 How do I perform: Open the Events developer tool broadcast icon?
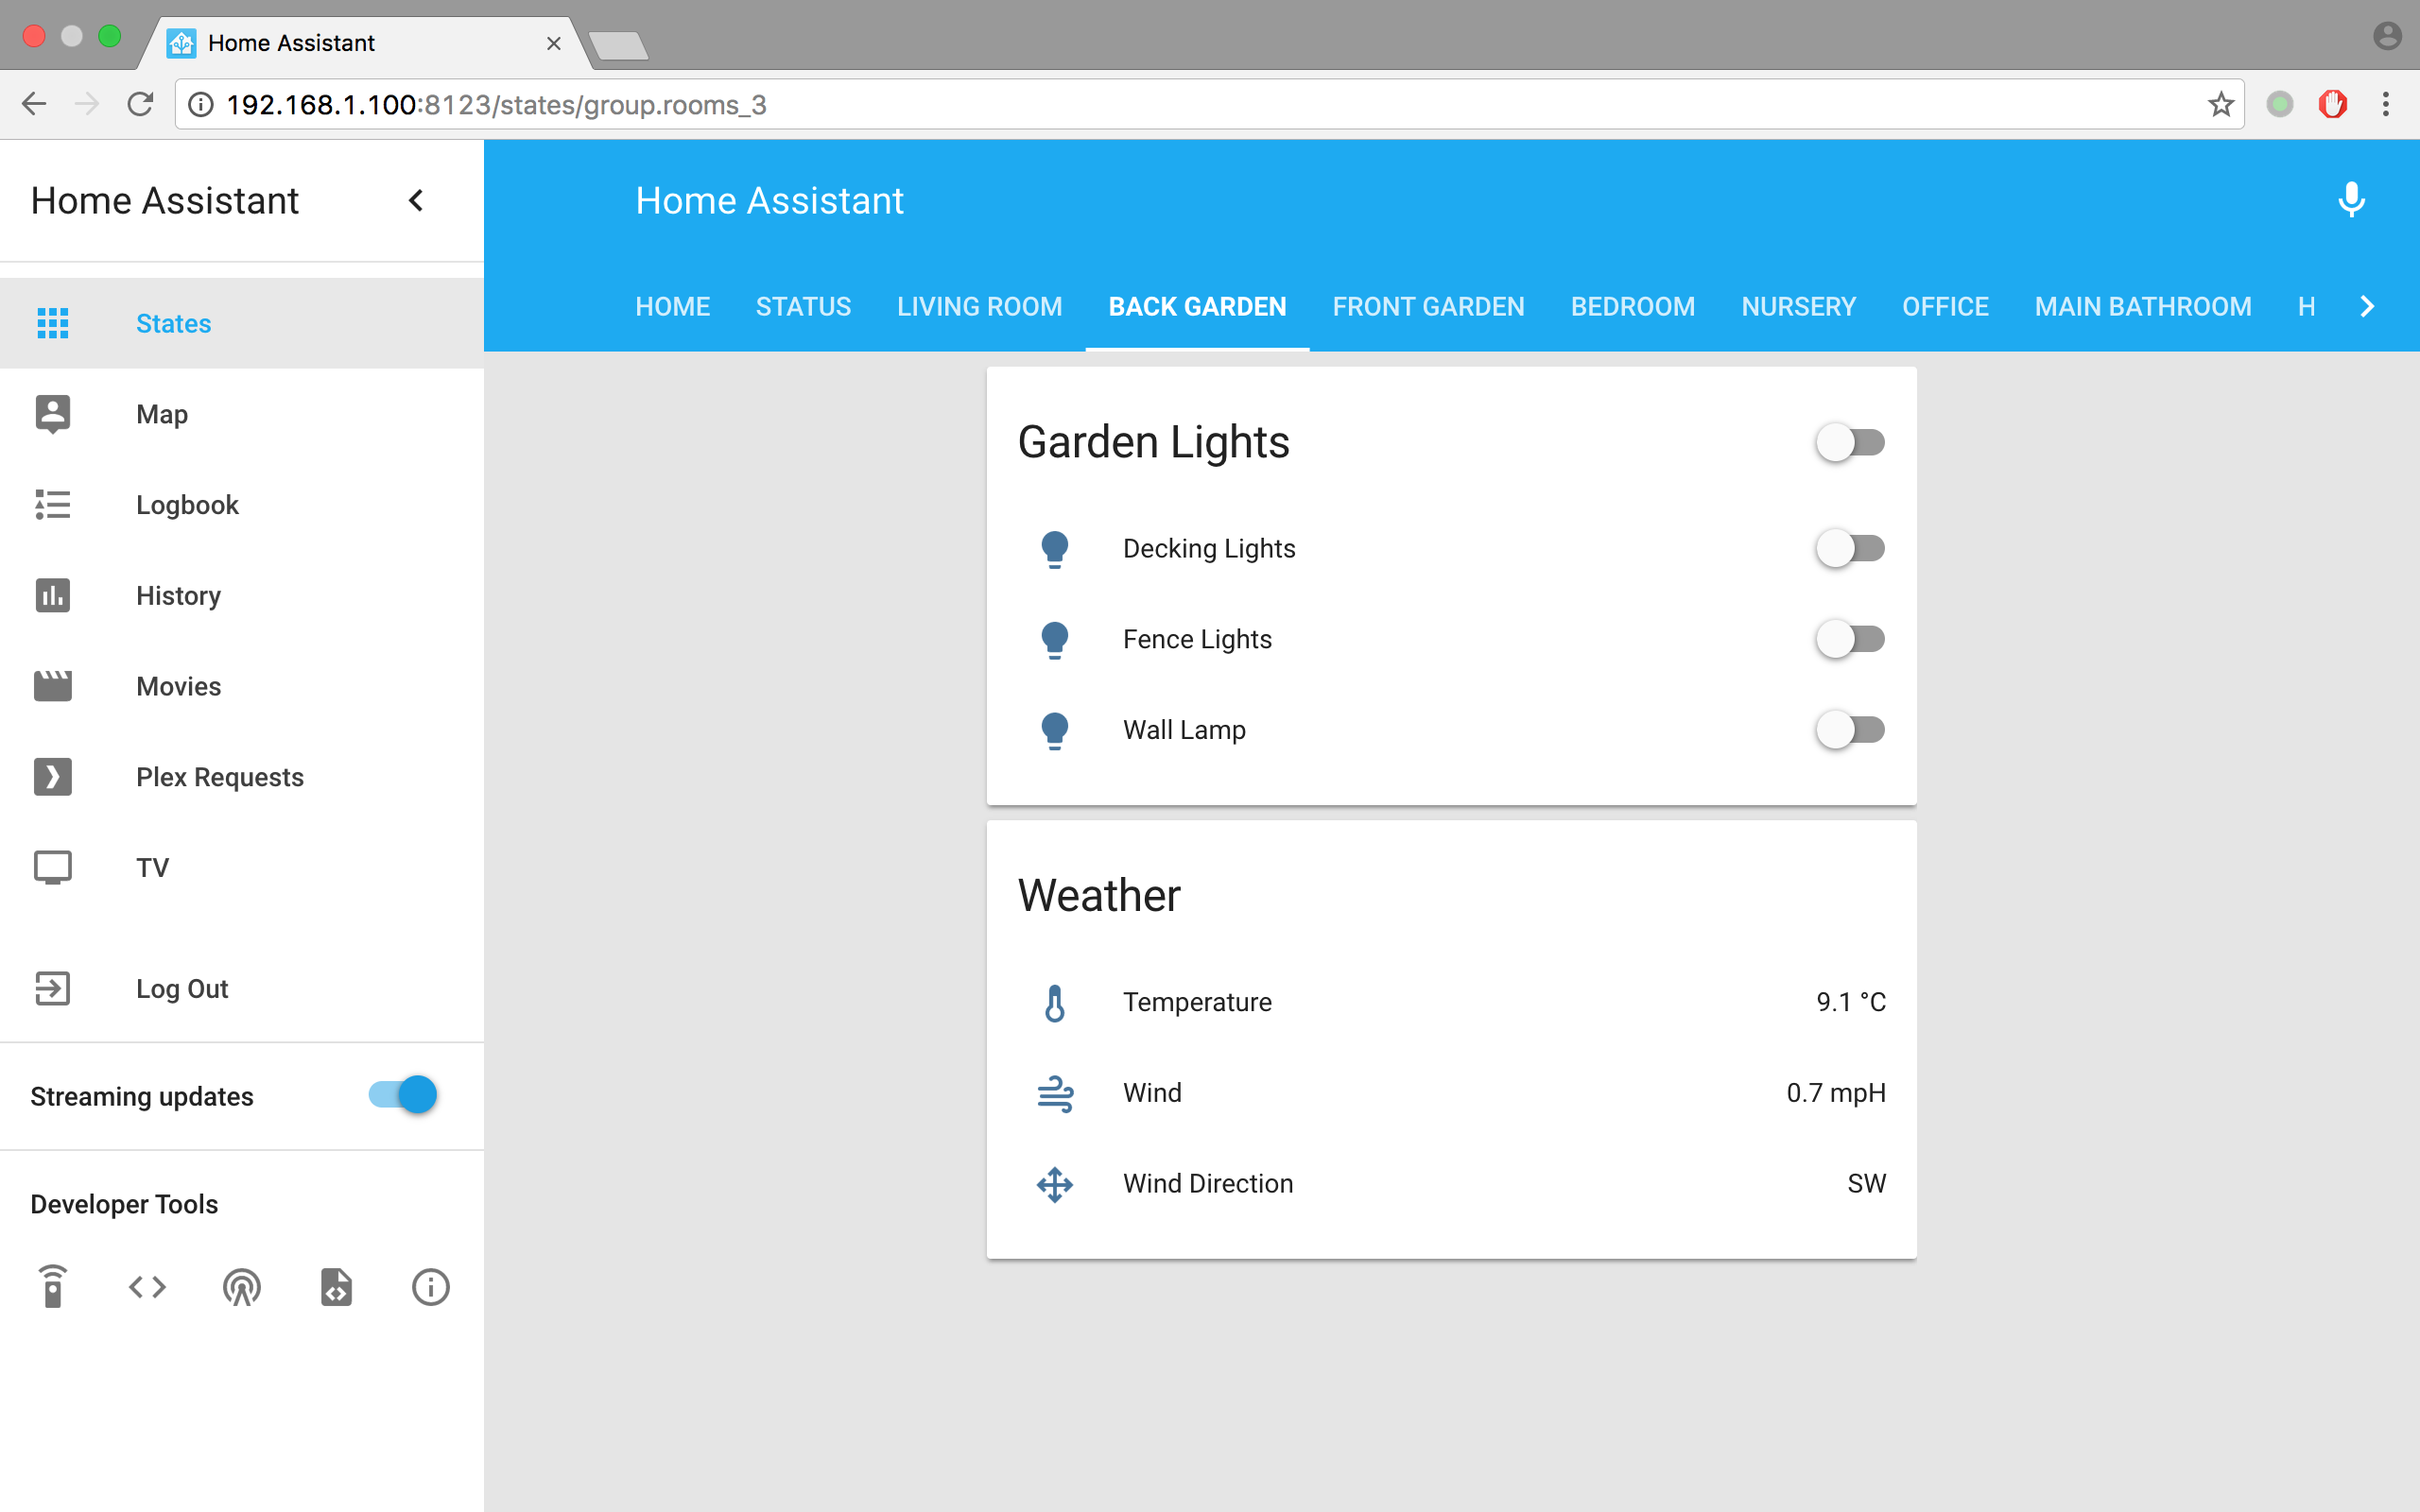[x=241, y=1286]
